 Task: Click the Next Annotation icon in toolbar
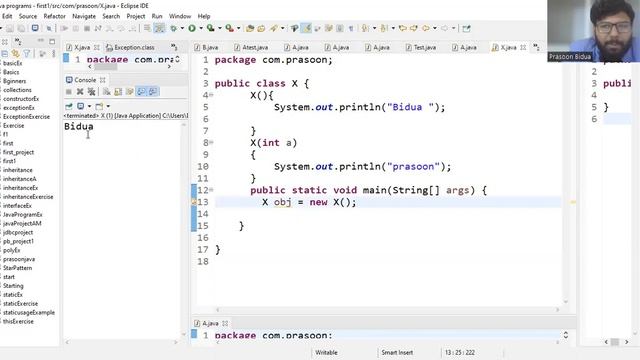click(365, 28)
